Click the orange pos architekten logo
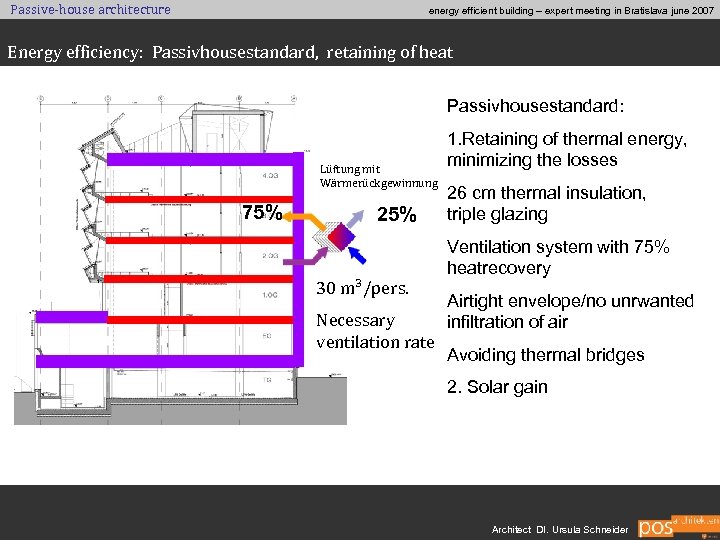 coord(678,526)
